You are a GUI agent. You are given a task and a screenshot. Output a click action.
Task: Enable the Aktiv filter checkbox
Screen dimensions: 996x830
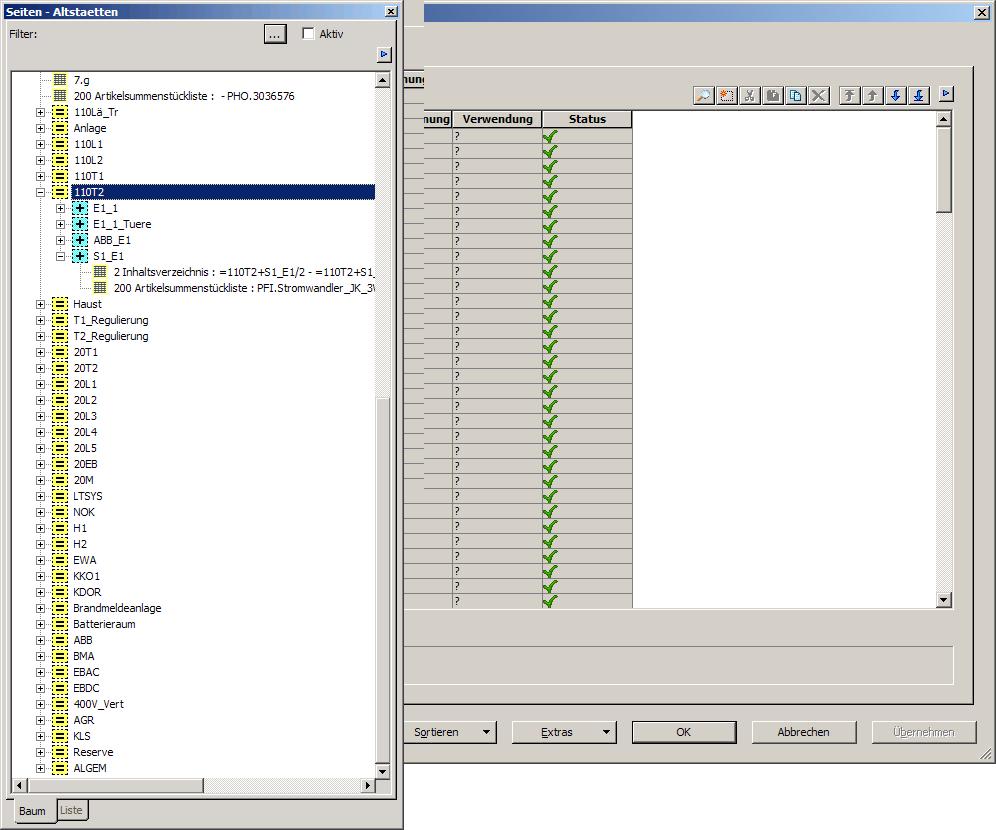pos(308,34)
